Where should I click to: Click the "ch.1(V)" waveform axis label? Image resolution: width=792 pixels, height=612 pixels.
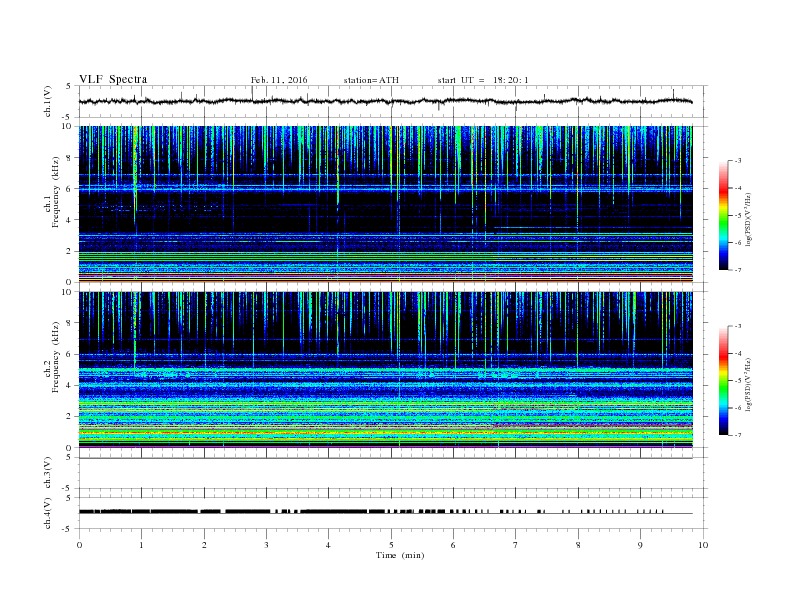(x=48, y=101)
